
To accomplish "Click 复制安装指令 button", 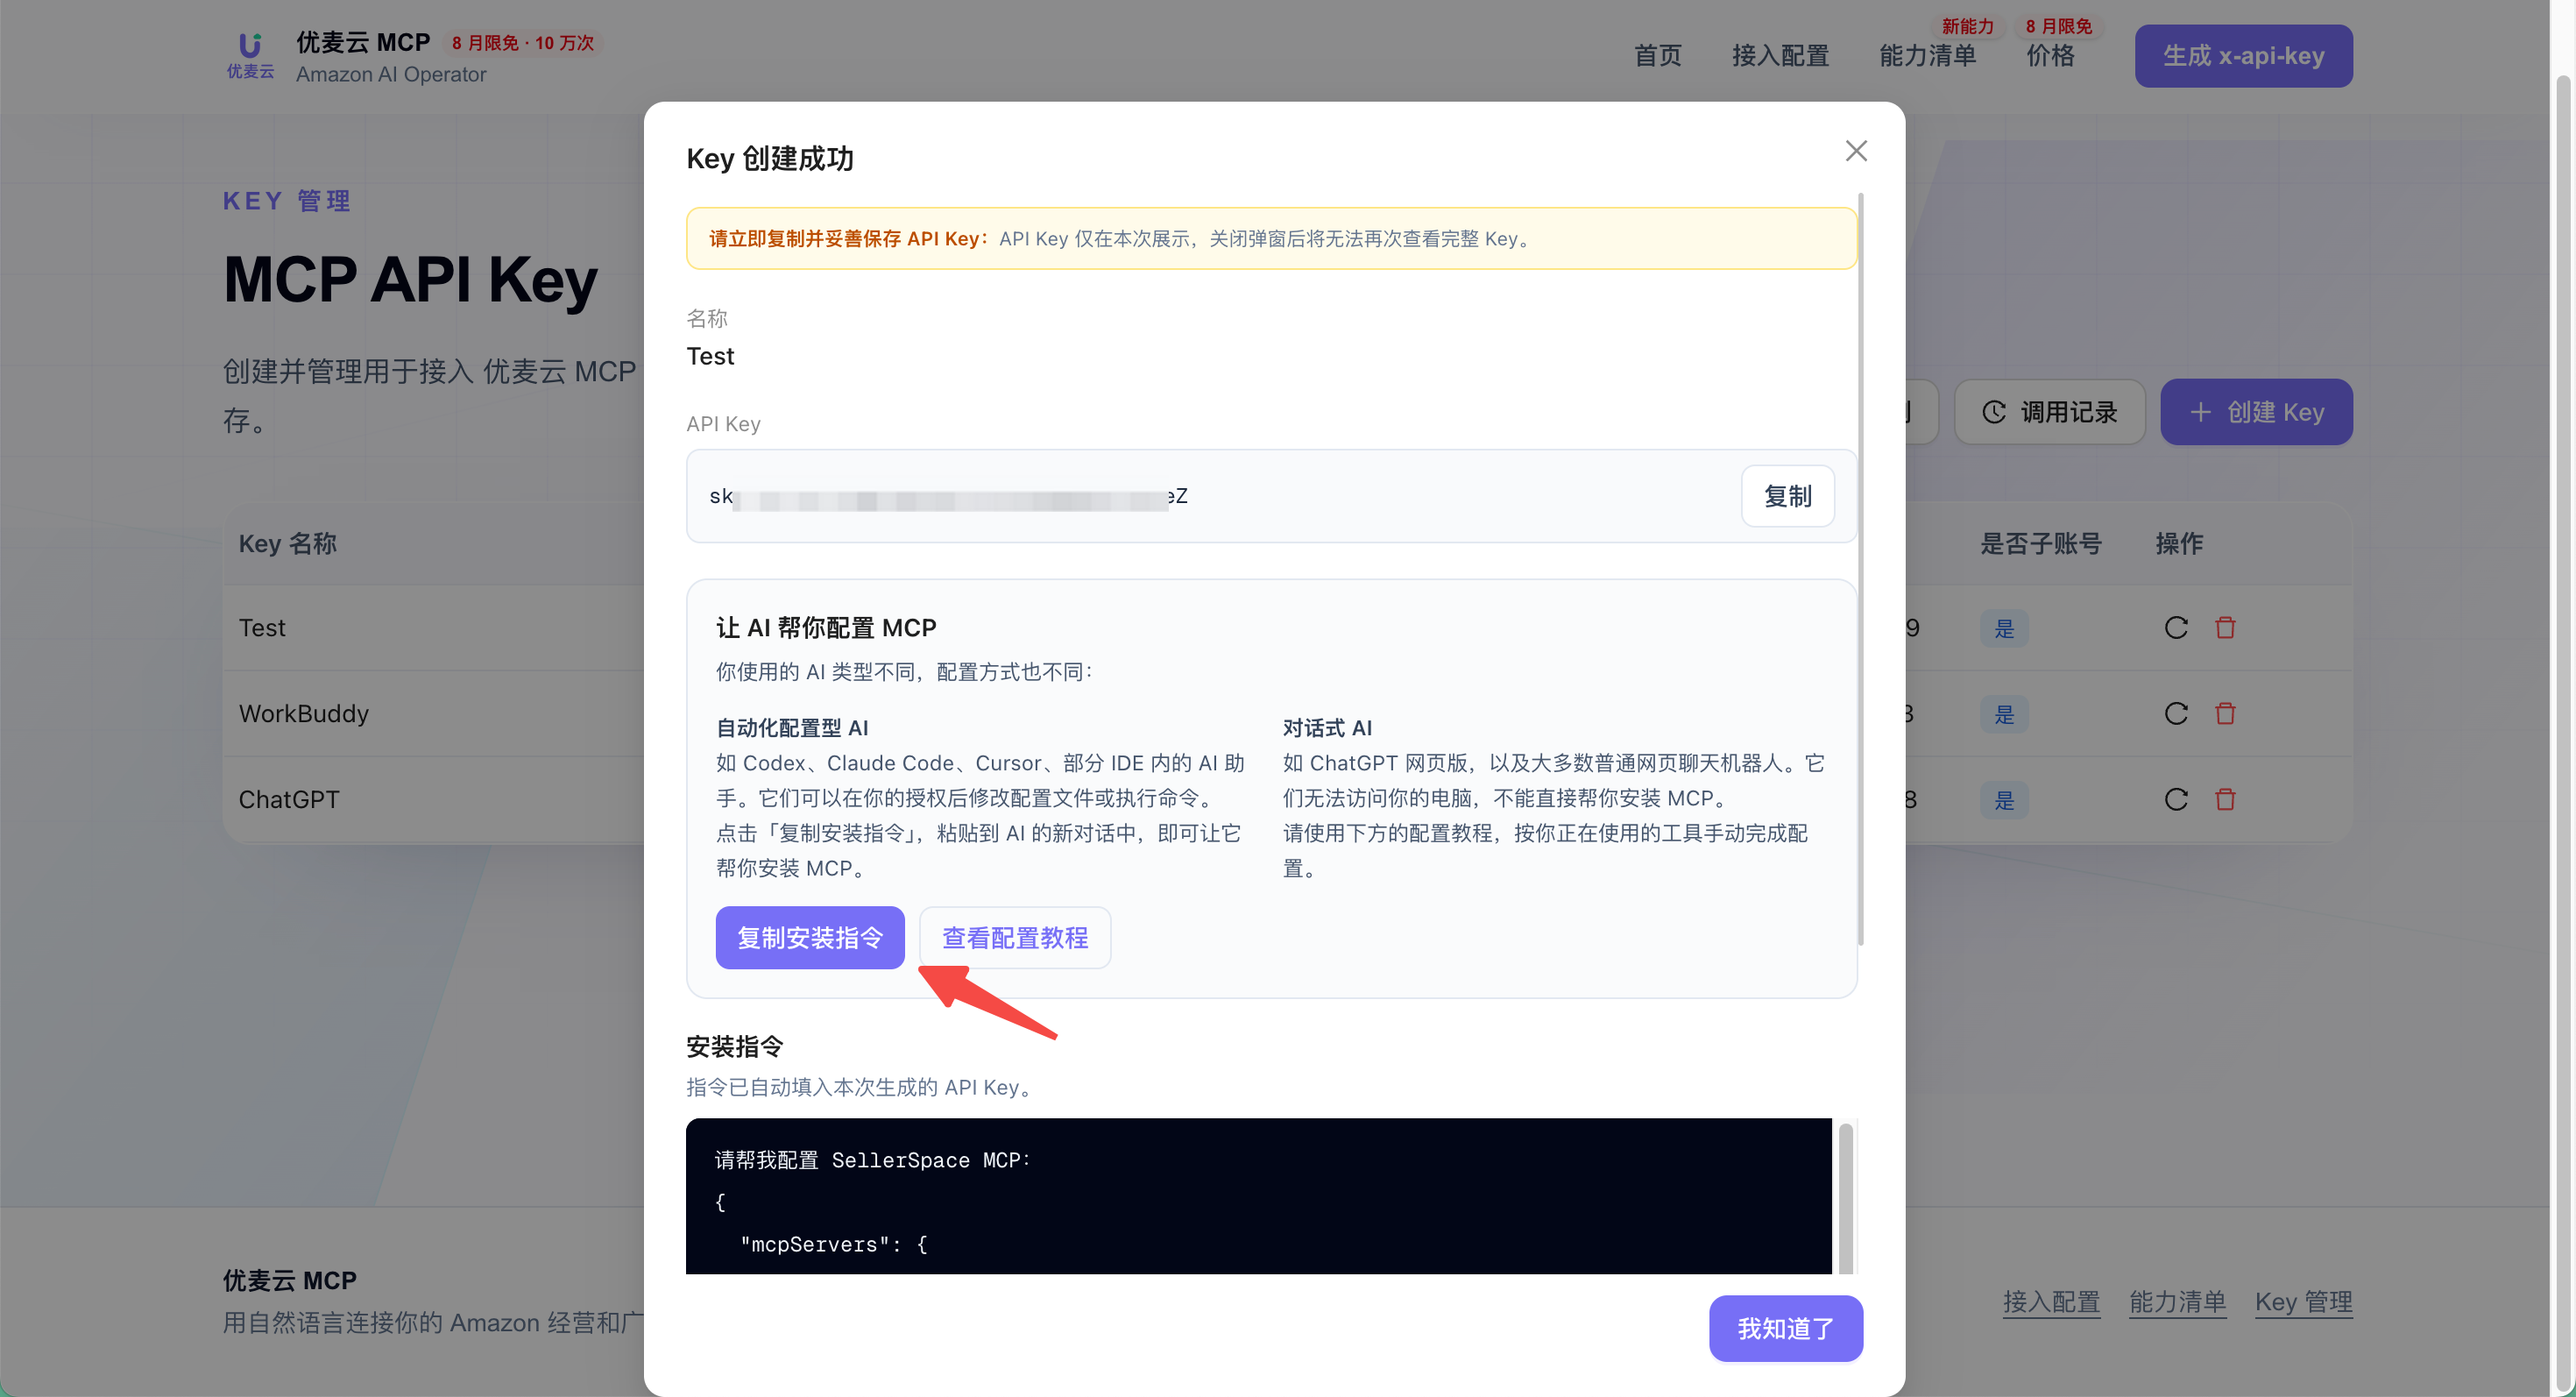I will 810,937.
